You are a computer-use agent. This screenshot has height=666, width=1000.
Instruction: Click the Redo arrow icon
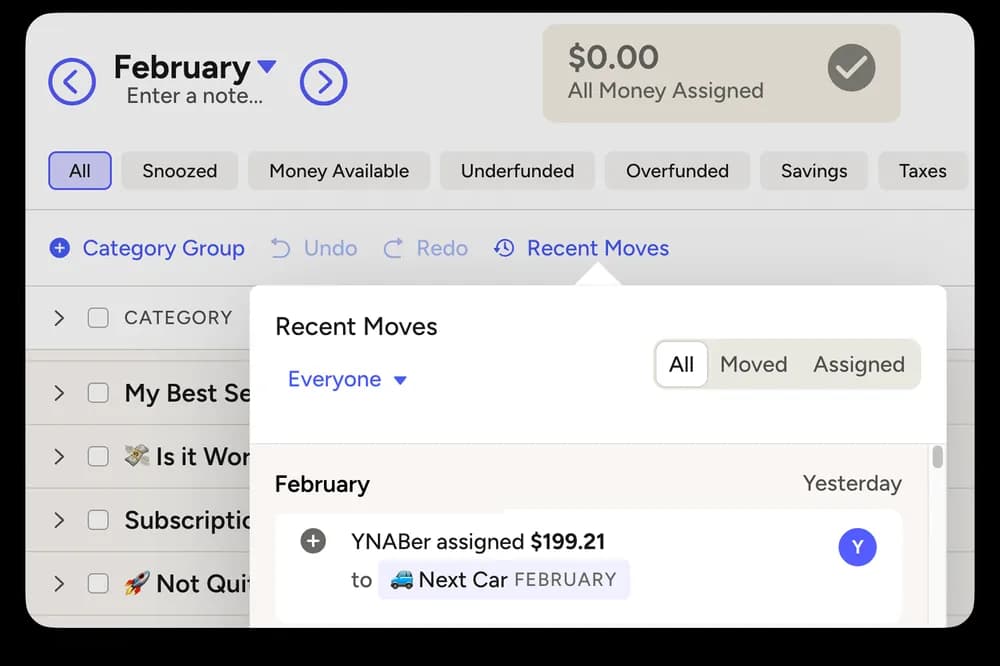[x=393, y=248]
